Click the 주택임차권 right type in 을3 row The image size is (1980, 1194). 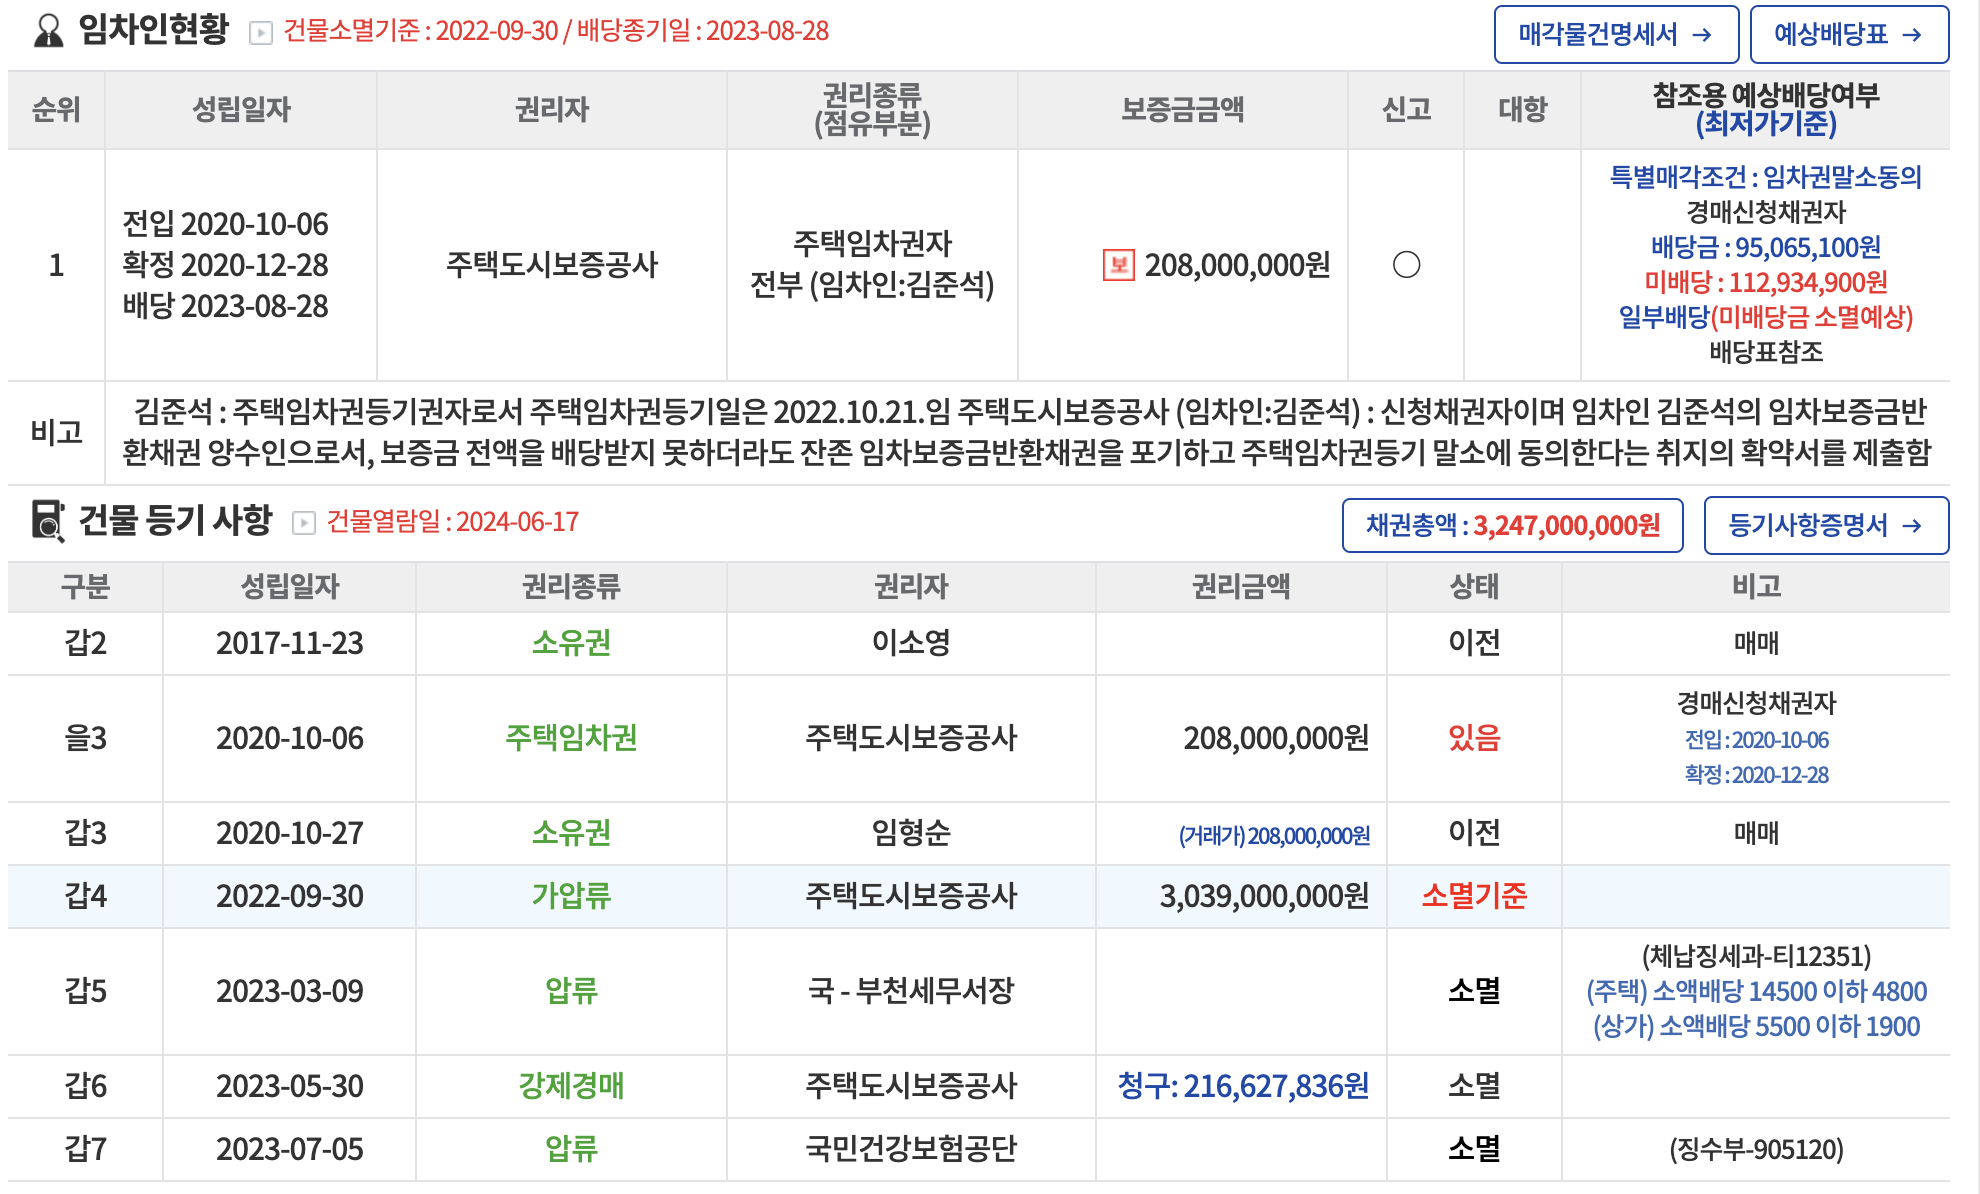click(570, 738)
